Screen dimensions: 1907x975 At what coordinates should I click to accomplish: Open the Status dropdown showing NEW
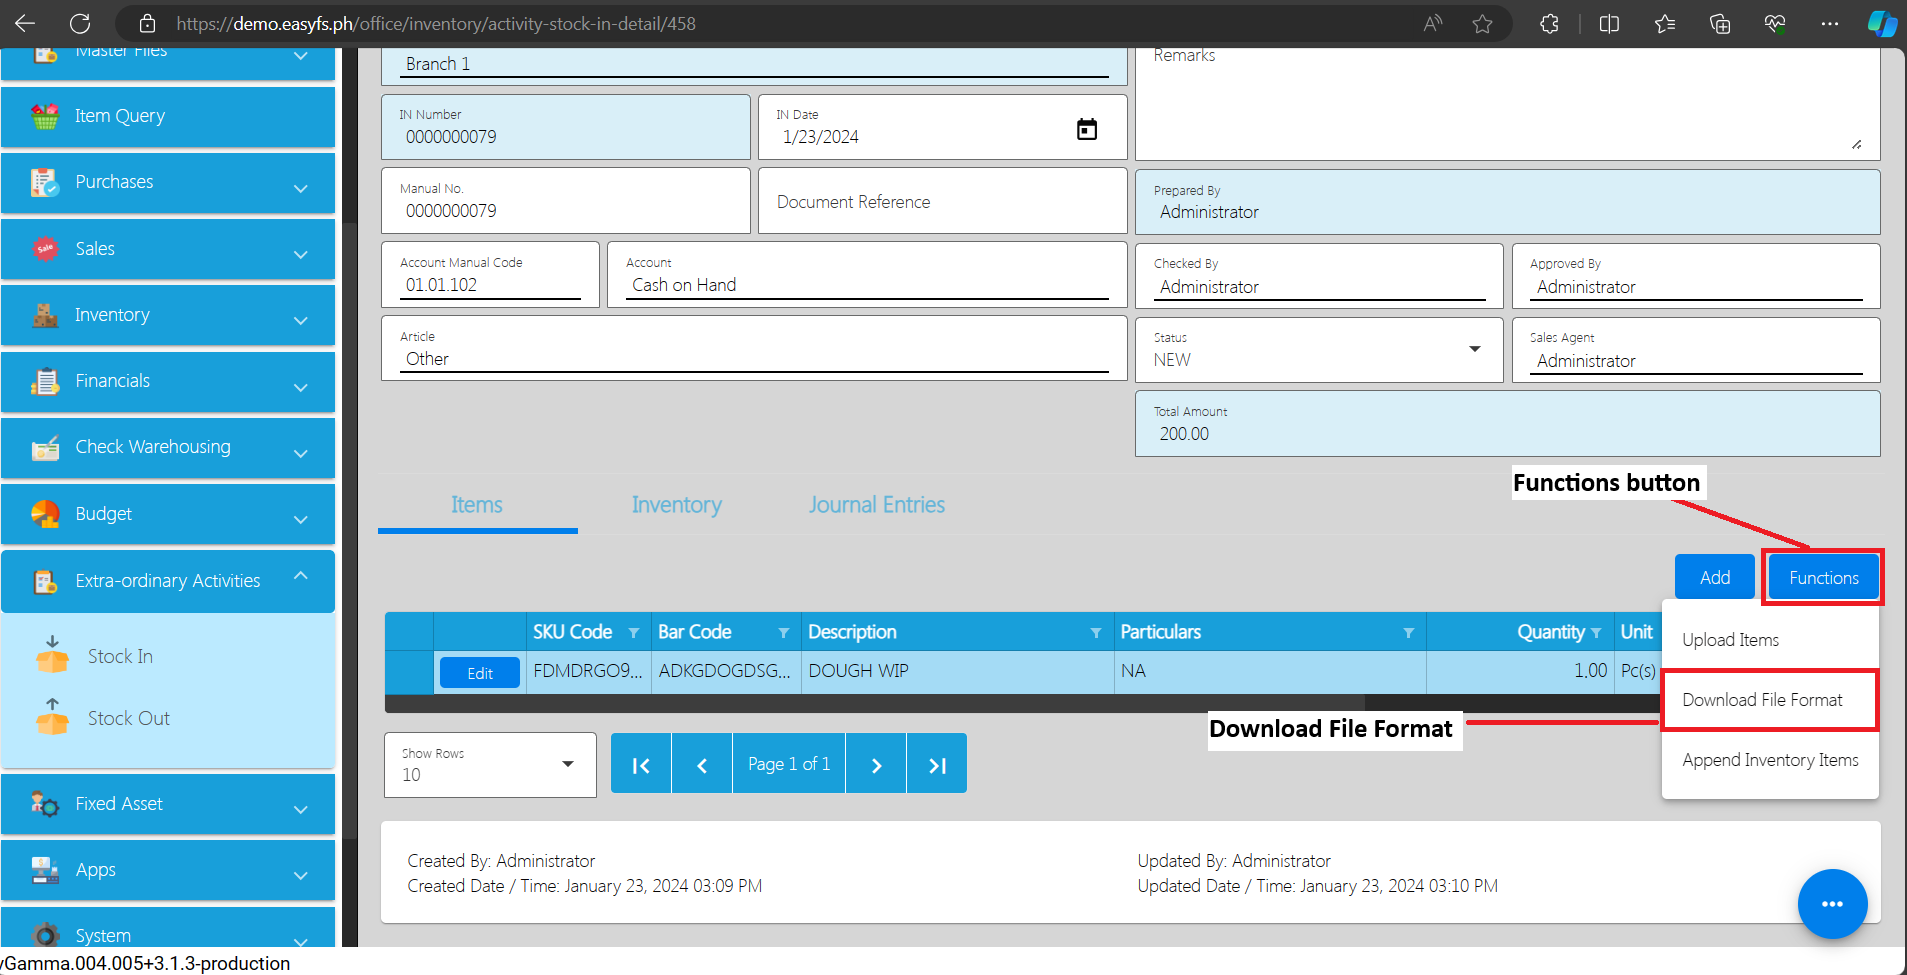(x=1319, y=350)
